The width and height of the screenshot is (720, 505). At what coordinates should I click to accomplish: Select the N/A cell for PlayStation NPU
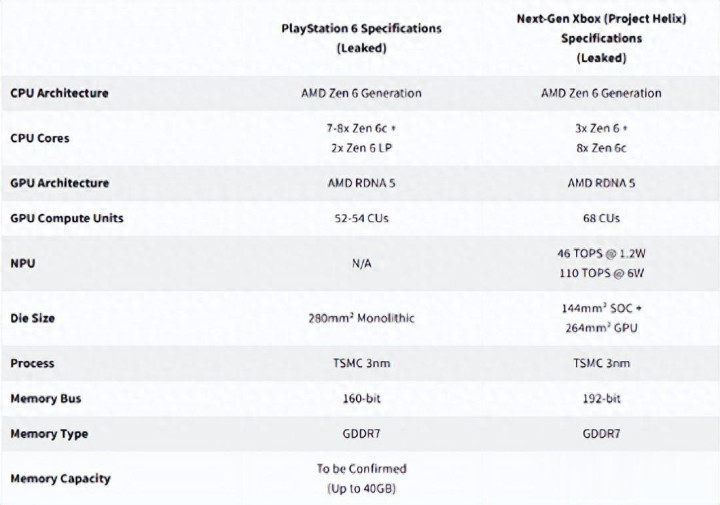click(361, 264)
